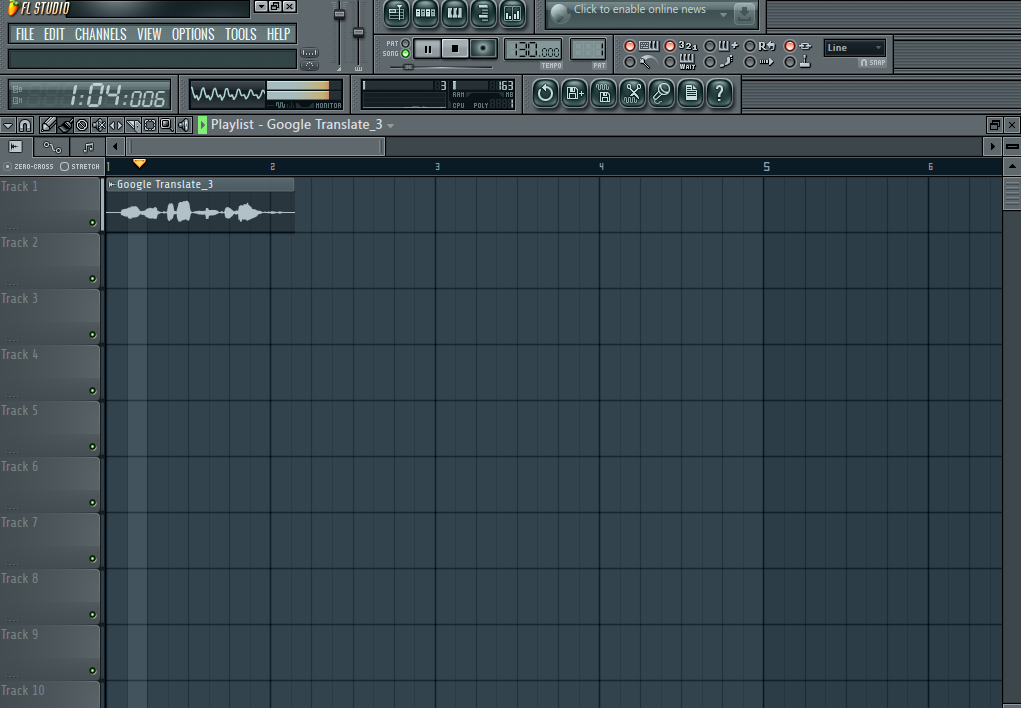Open the Step Sequencer window
This screenshot has height=708, width=1021.
(x=425, y=14)
